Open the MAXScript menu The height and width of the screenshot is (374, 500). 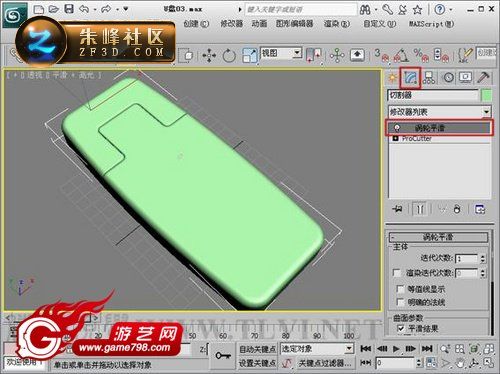(431, 24)
